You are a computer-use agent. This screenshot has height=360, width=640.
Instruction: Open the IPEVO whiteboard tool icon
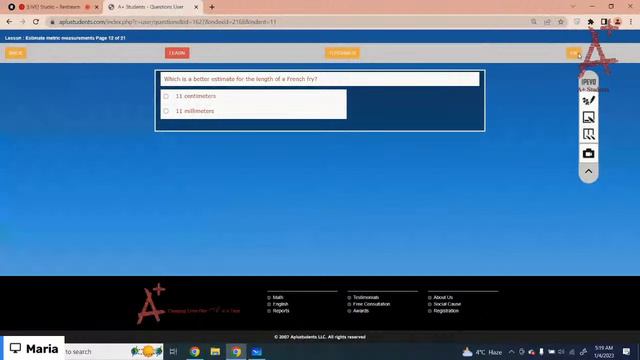pos(588,118)
